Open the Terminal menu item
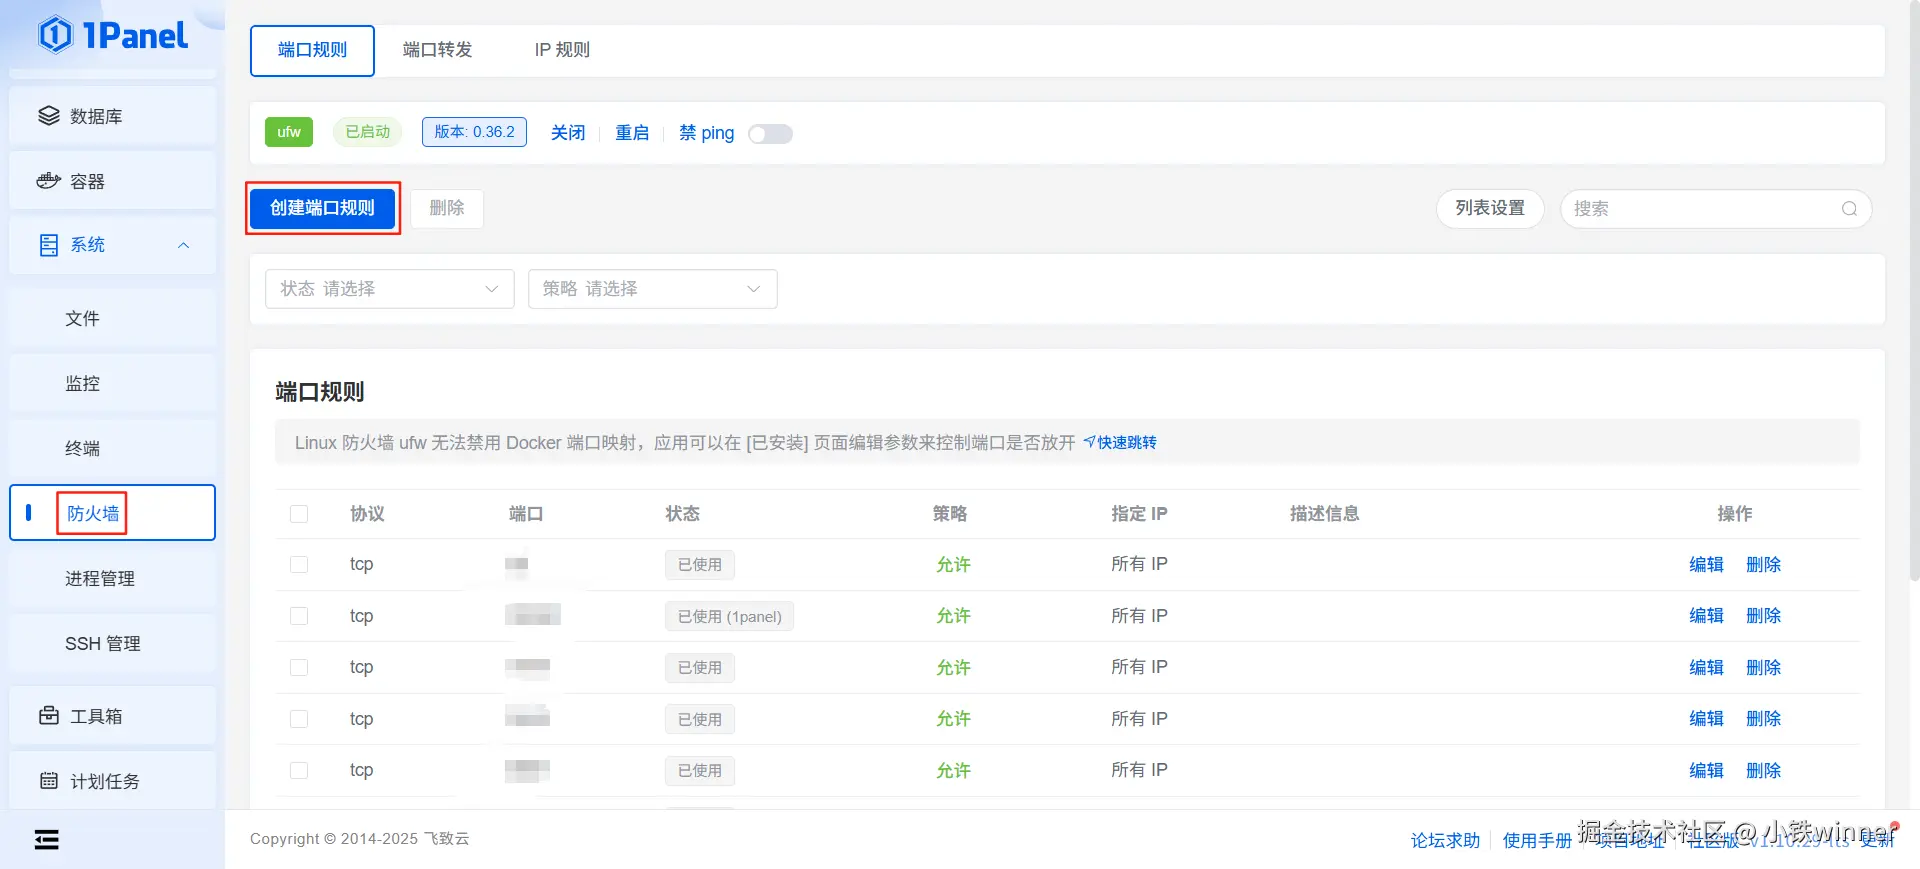The width and height of the screenshot is (1920, 869). 113,448
